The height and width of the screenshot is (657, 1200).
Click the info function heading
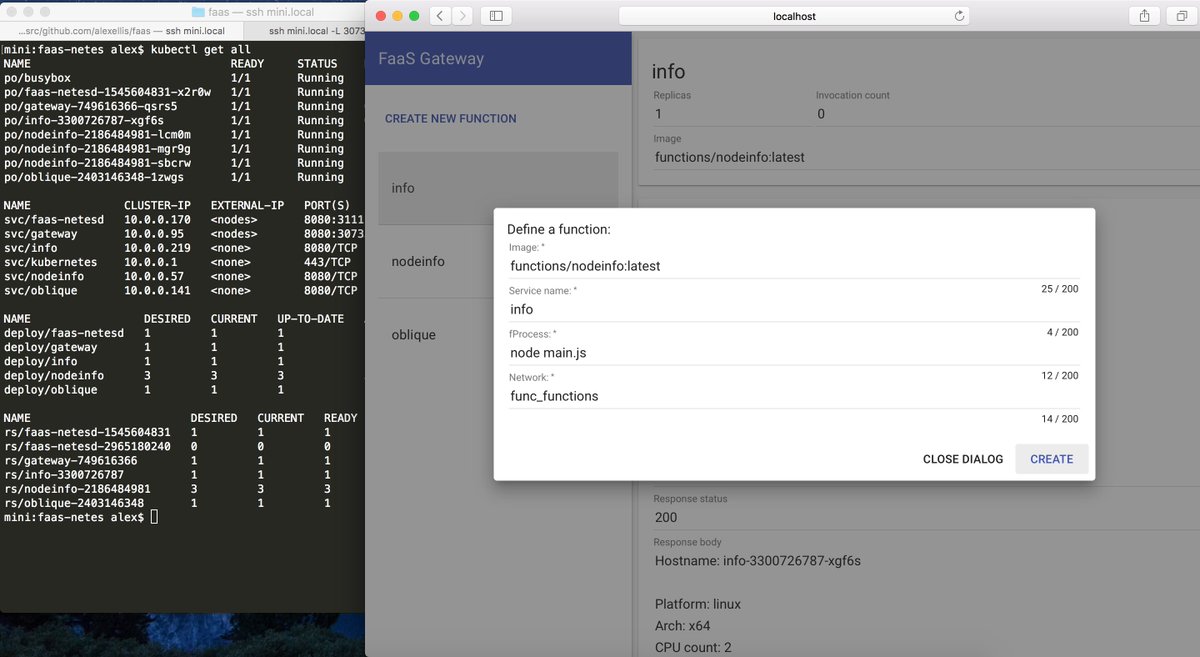(669, 72)
